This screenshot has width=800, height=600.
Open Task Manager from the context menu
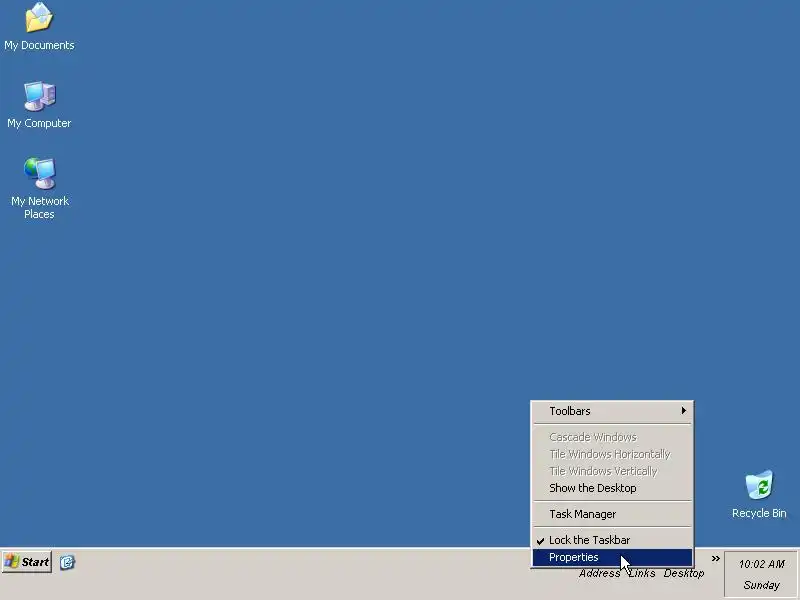(x=612, y=514)
